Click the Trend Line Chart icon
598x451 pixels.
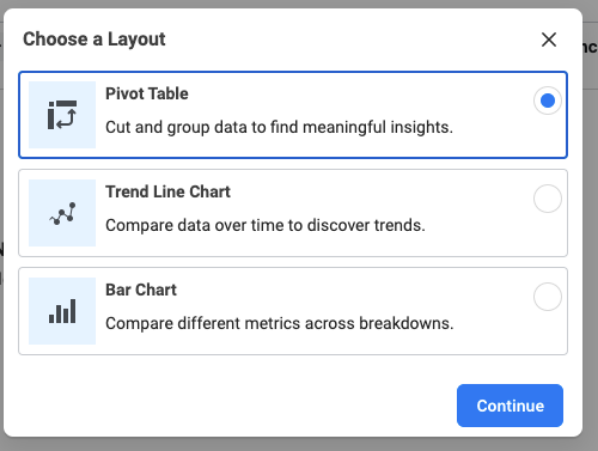point(62,213)
